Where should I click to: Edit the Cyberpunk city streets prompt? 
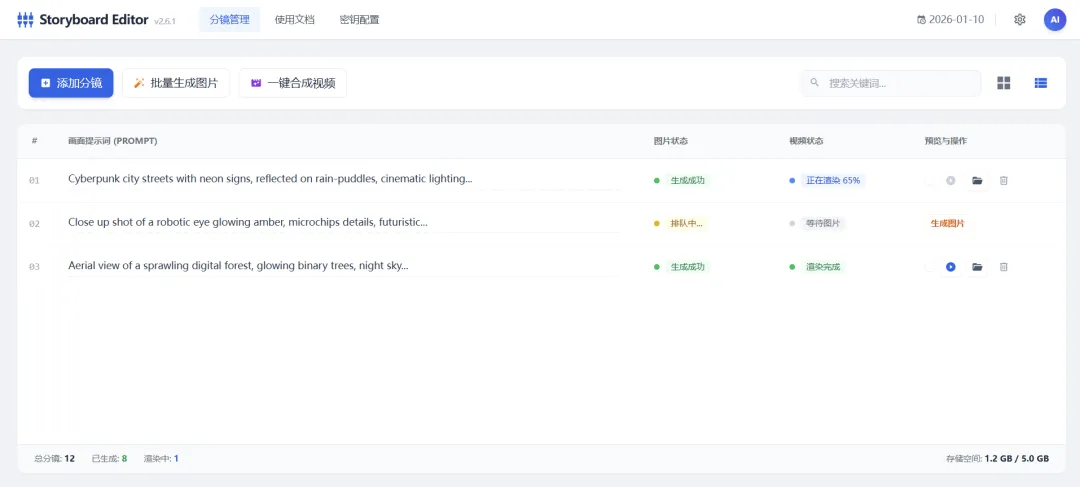pyautogui.click(x=343, y=179)
